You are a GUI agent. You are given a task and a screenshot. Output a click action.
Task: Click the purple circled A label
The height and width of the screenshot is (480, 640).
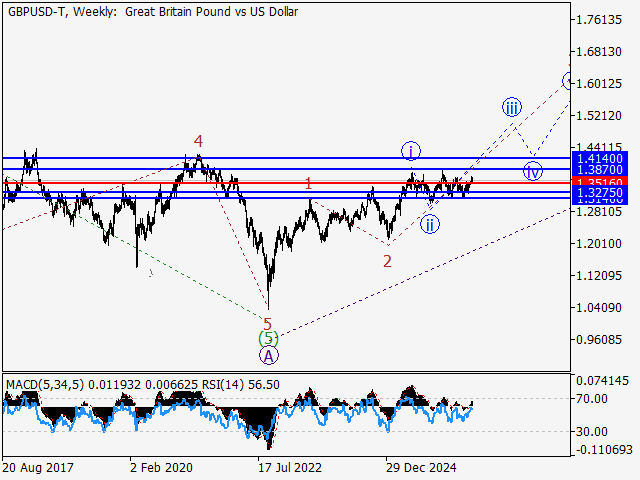pos(269,356)
